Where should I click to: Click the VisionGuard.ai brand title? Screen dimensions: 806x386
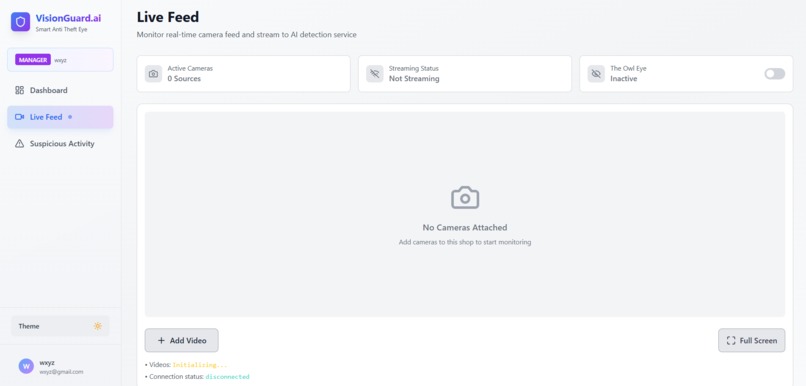click(x=68, y=18)
